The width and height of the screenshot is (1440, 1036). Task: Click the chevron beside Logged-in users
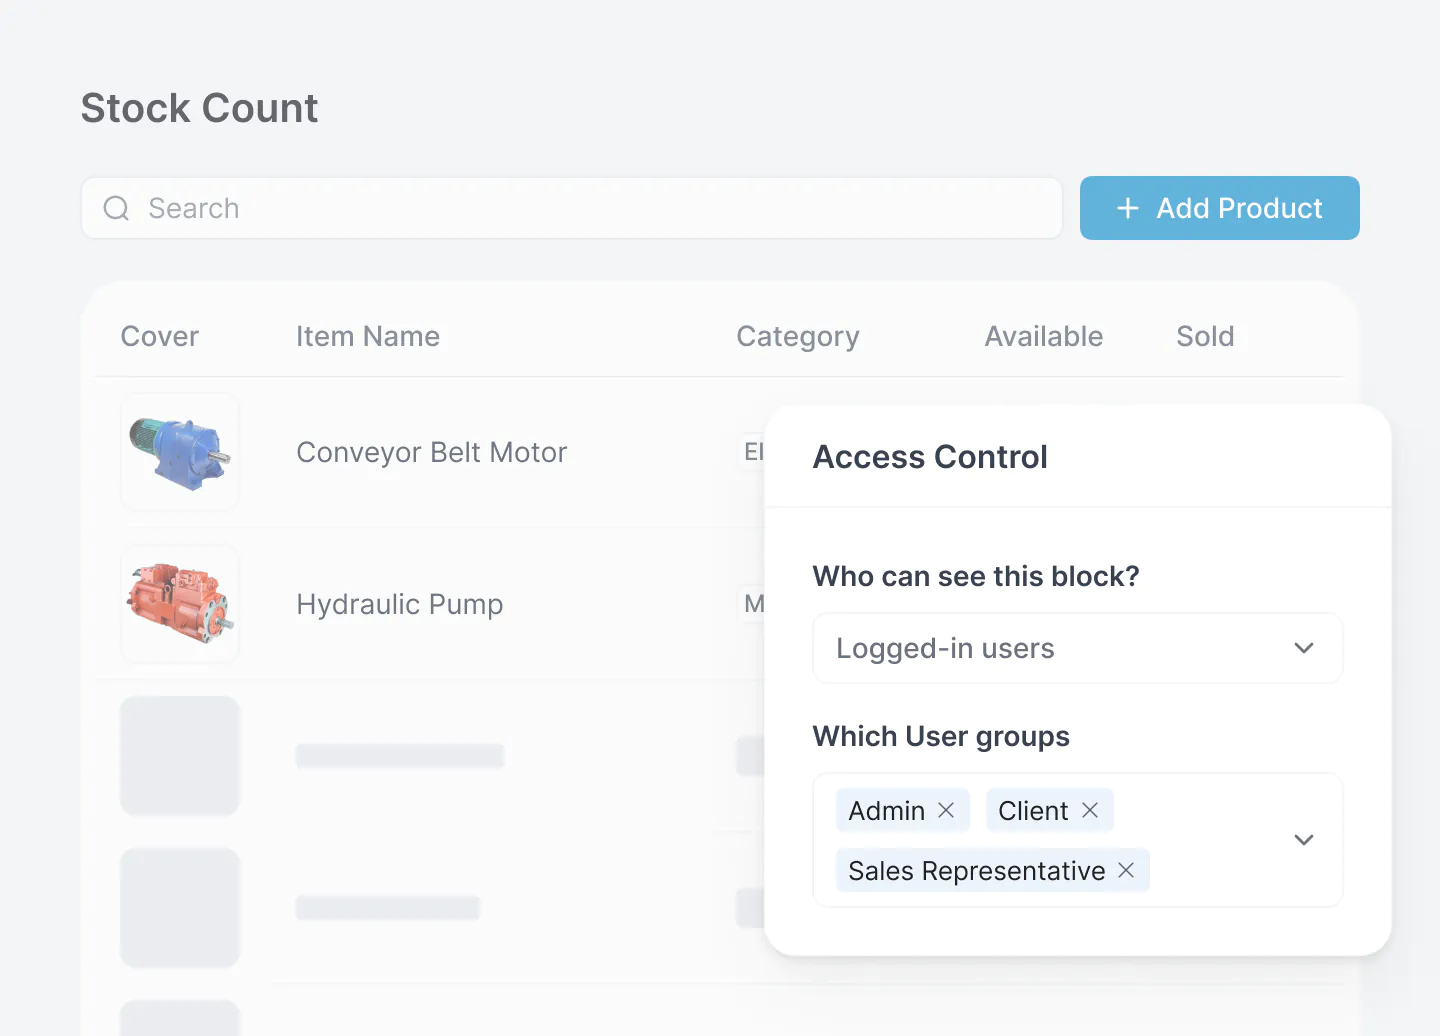tap(1303, 648)
